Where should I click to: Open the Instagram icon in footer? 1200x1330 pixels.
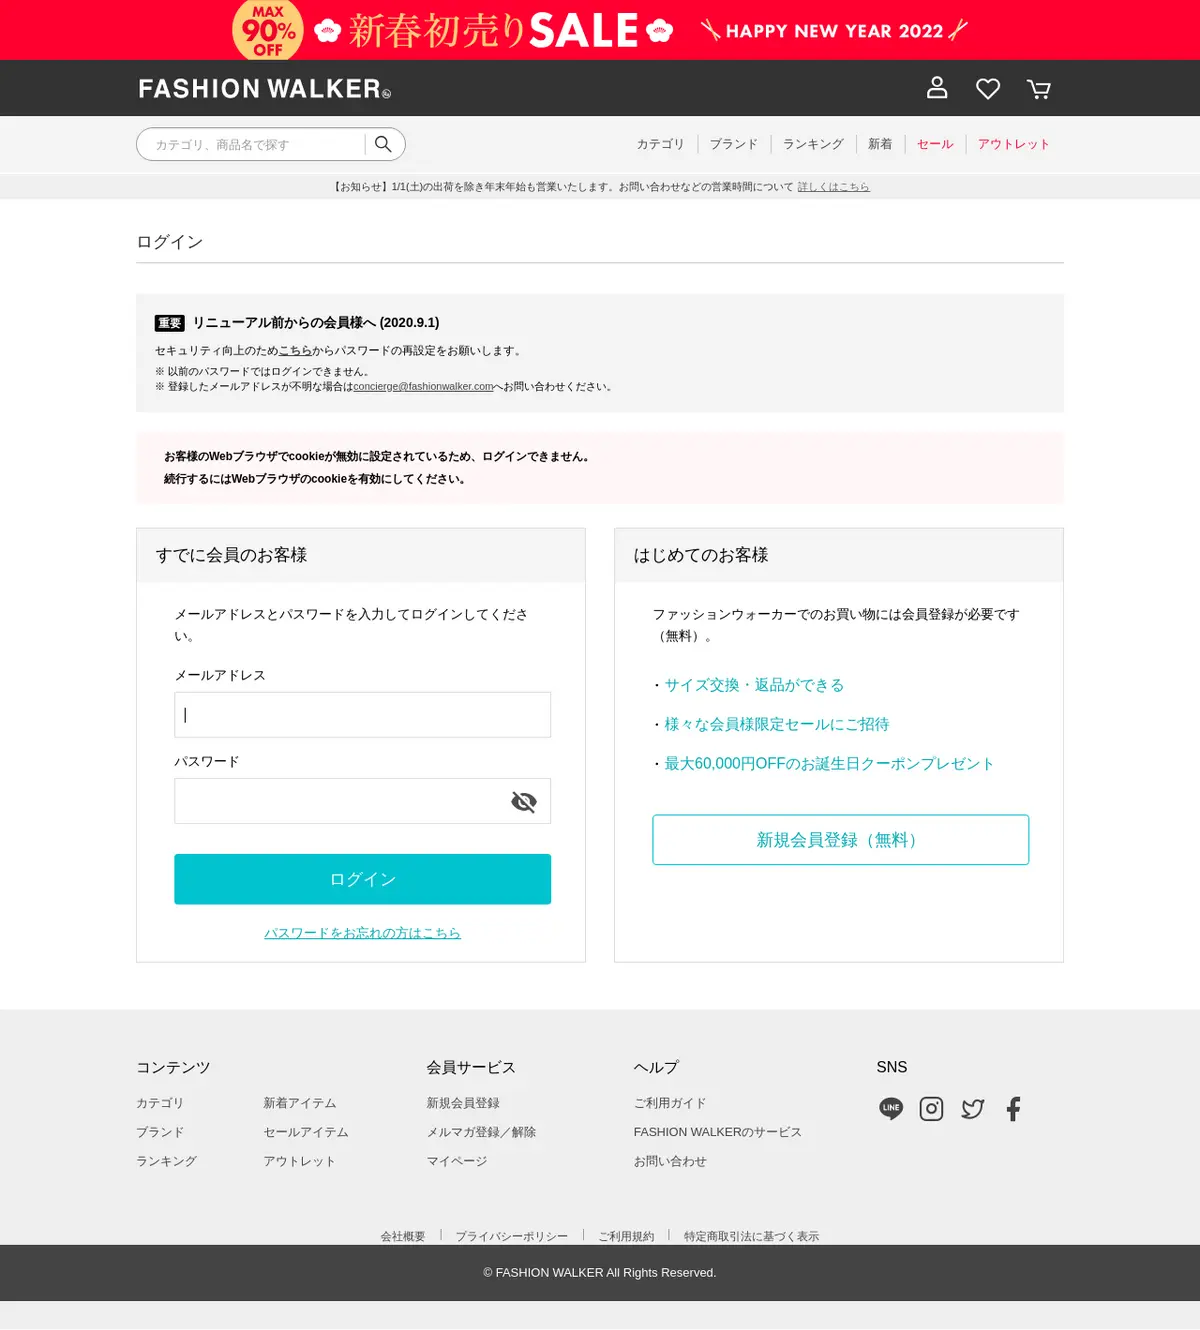click(931, 1108)
